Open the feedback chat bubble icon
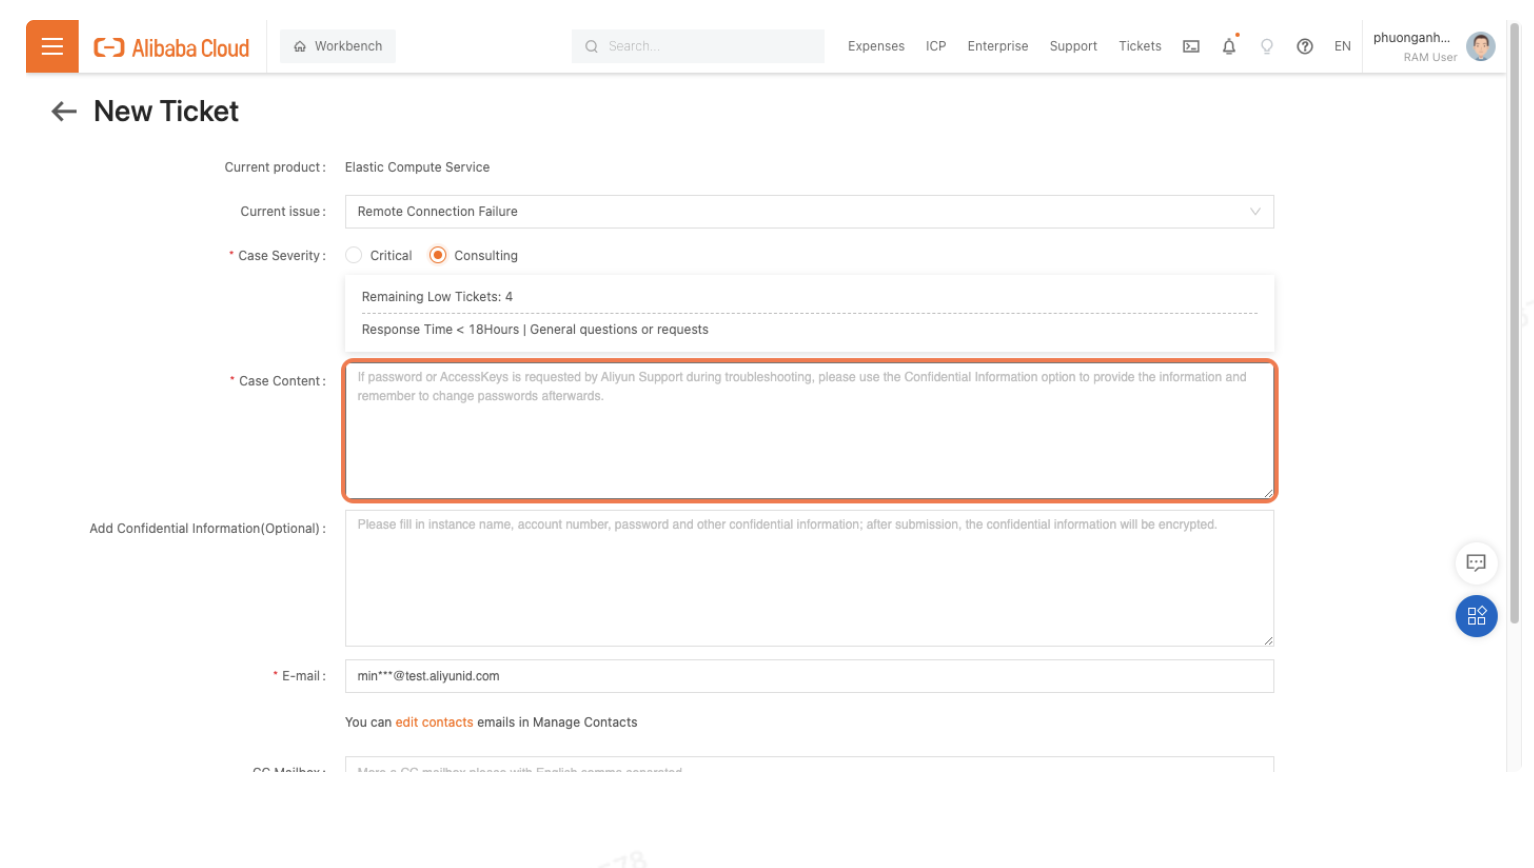This screenshot has height=868, width=1534. click(1476, 562)
